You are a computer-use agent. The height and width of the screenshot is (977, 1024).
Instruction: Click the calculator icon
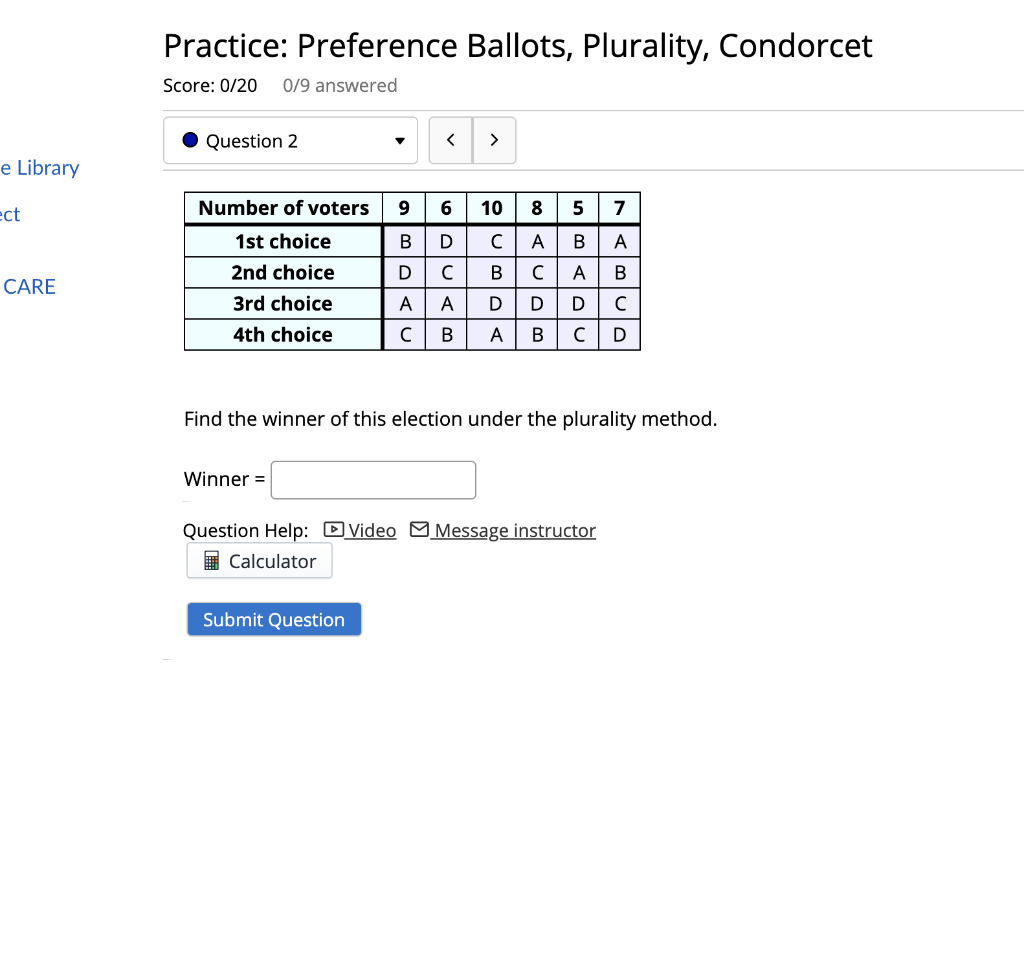(211, 562)
